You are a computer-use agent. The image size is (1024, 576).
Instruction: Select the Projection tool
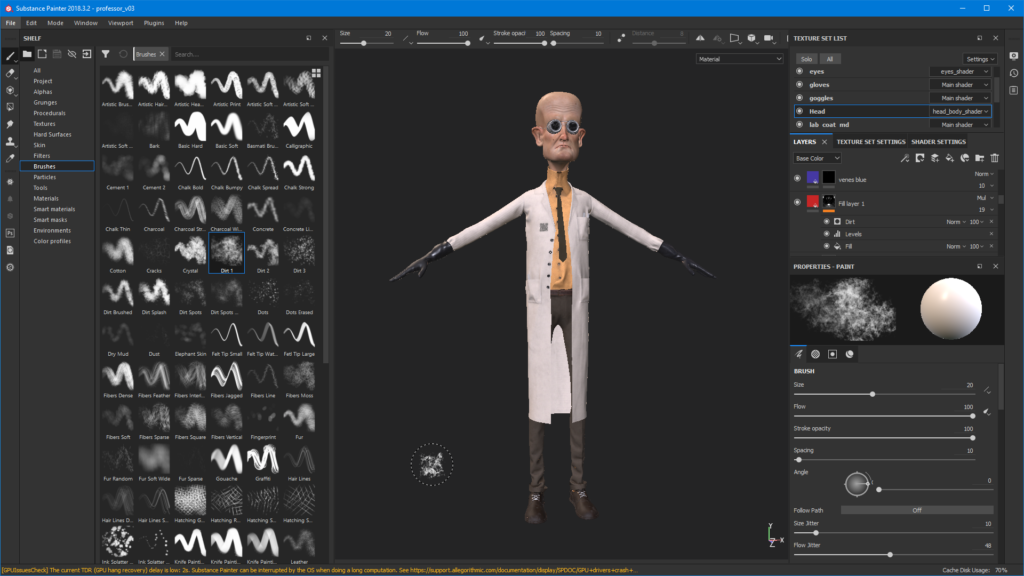tap(10, 90)
